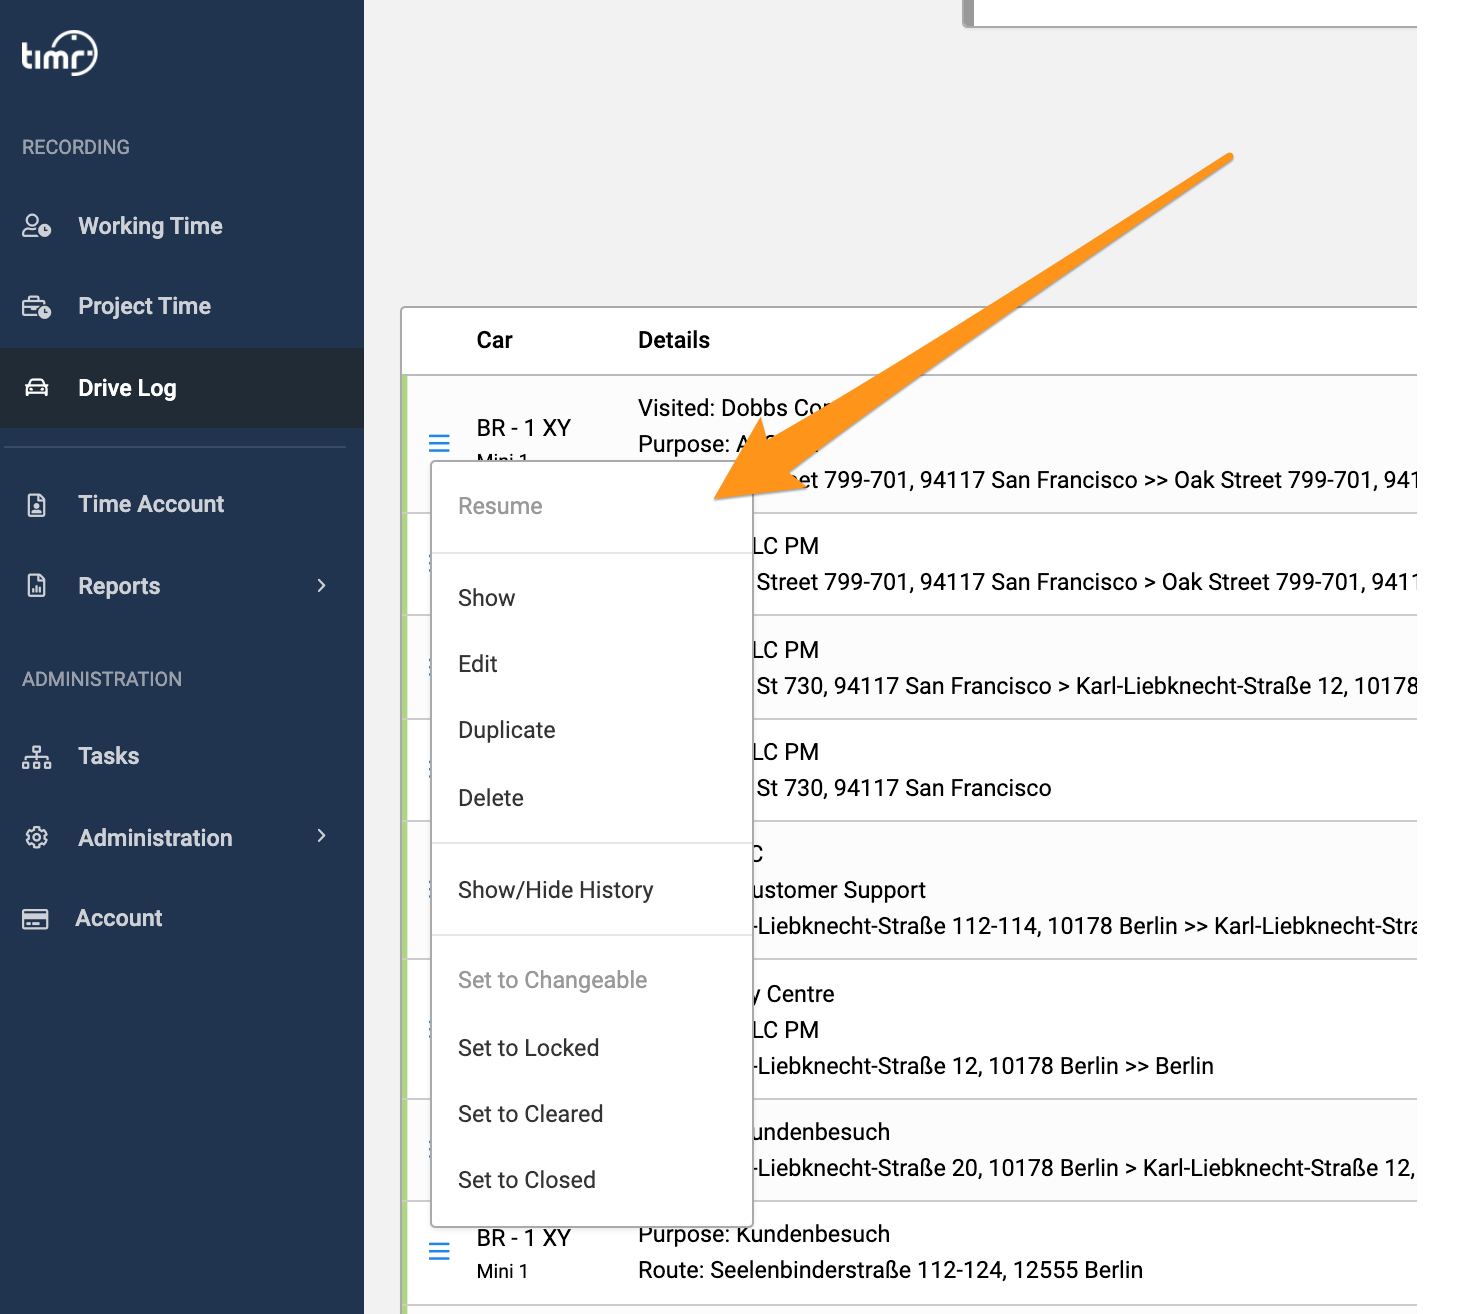The width and height of the screenshot is (1458, 1314).
Task: Click the 'Mini 1' label in last row
Action: (502, 1271)
